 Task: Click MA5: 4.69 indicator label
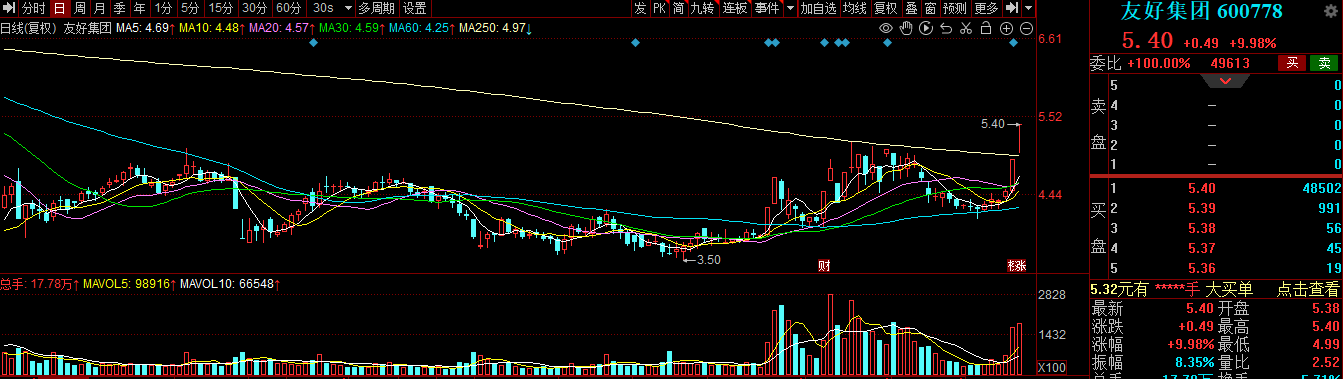(x=144, y=28)
